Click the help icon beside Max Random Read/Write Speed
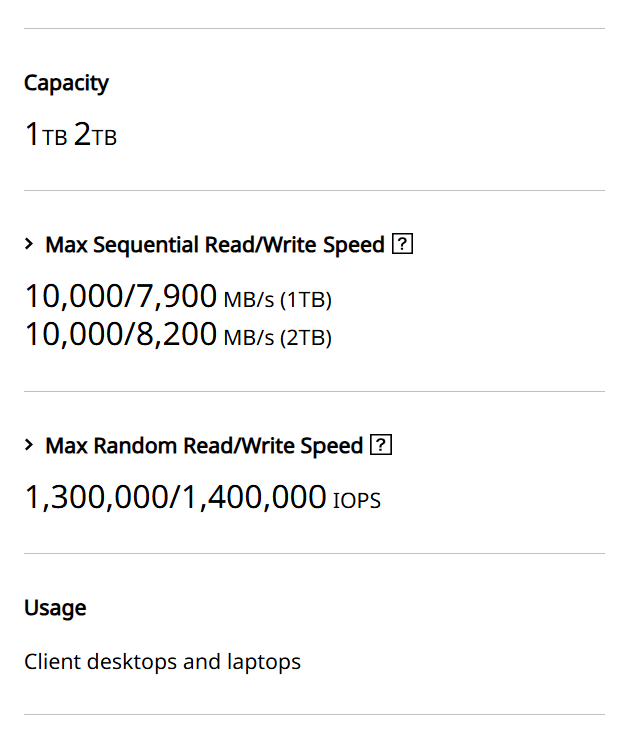 pyautogui.click(x=381, y=446)
